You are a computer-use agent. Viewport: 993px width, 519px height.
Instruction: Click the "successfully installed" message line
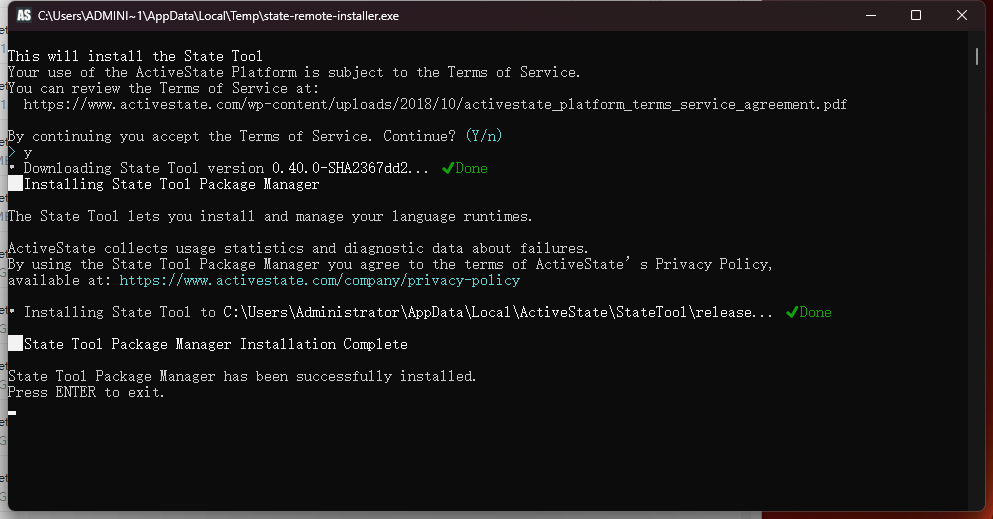(242, 376)
